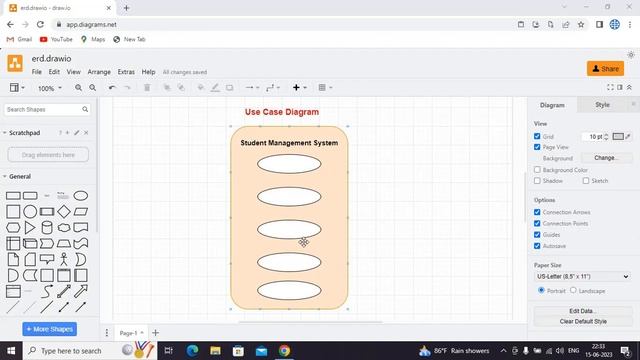Select the ellipse shape in General palette
640x360 pixels.
tap(80, 196)
